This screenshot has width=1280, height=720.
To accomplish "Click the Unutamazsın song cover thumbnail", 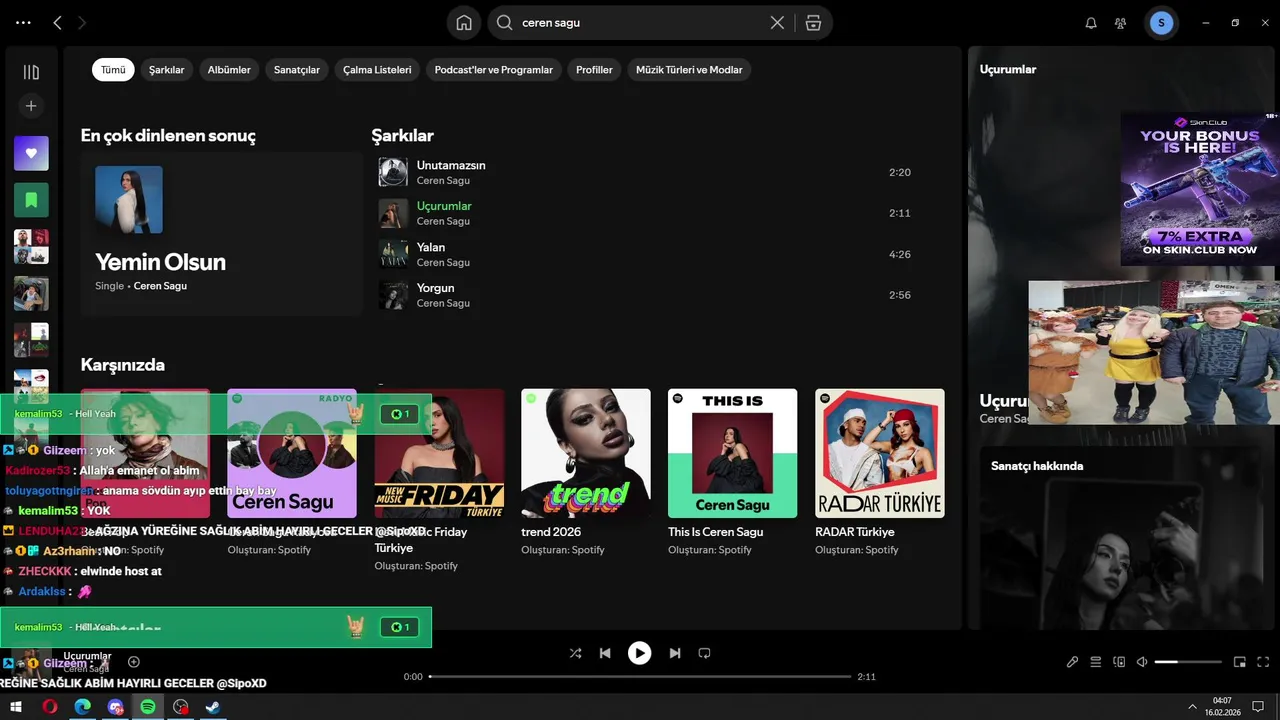I will pyautogui.click(x=393, y=172).
